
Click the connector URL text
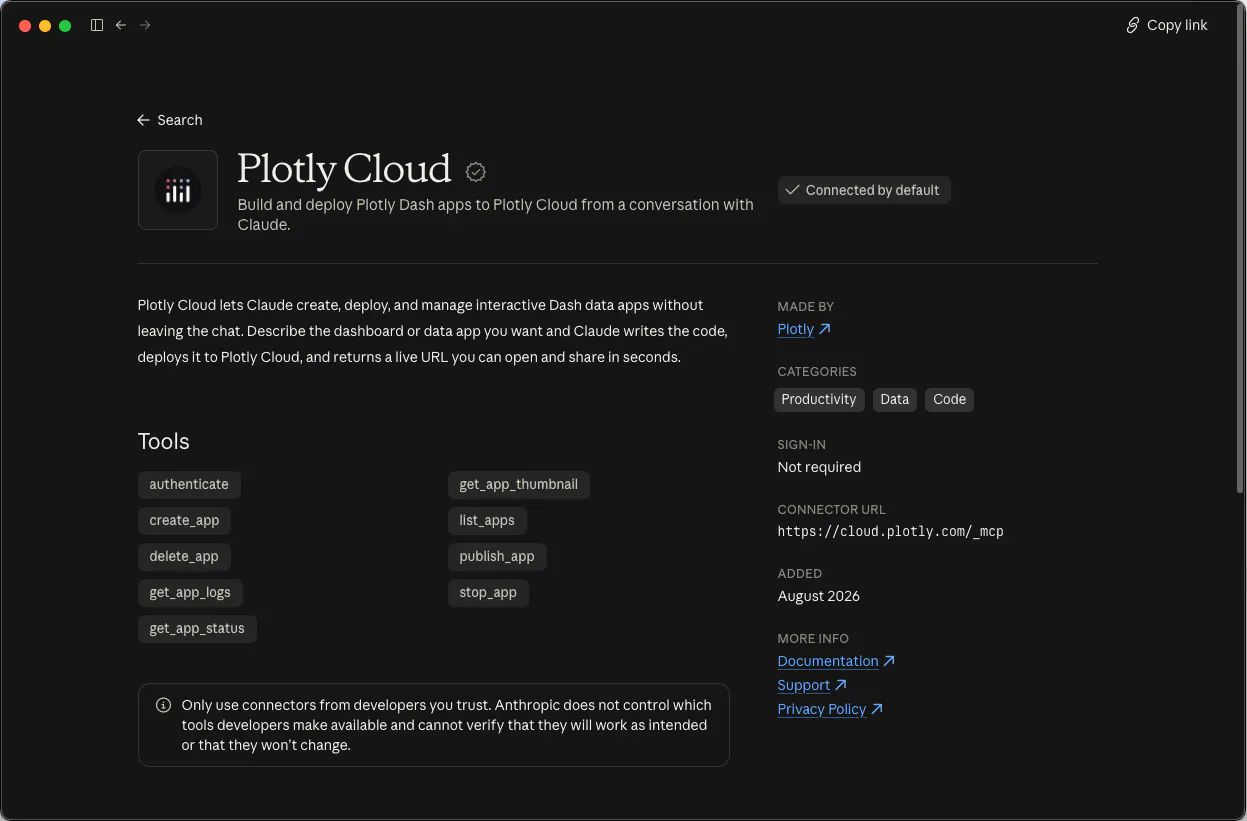tap(891, 532)
